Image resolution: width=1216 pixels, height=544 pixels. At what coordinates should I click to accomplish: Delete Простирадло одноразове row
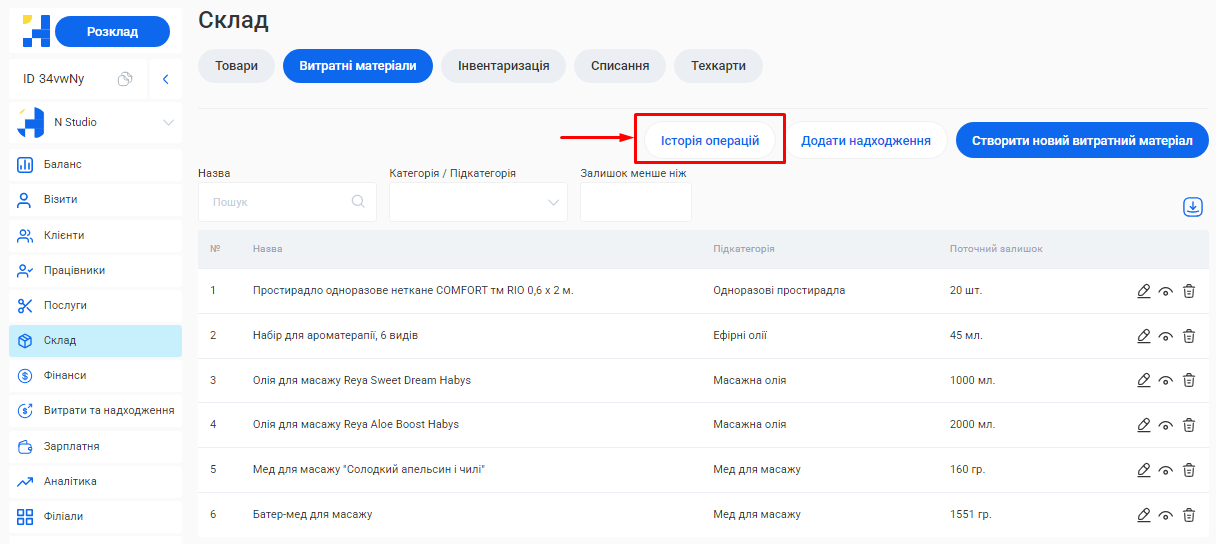pyautogui.click(x=1189, y=291)
